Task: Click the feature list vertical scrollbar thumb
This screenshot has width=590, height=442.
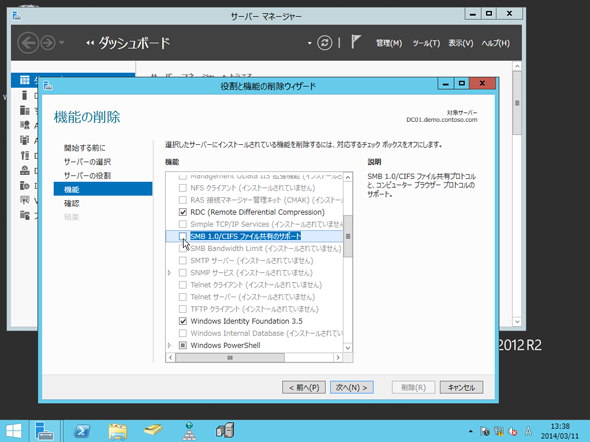Action: (x=348, y=236)
